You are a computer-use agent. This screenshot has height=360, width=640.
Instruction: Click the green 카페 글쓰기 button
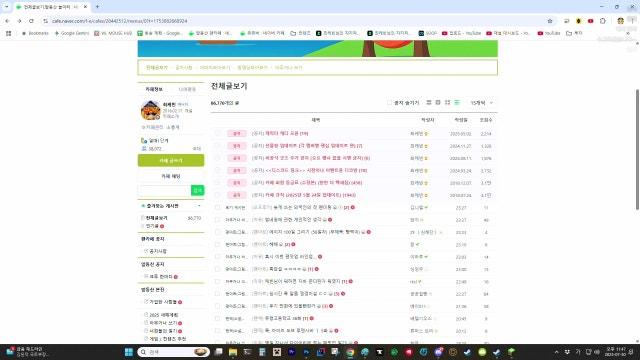point(171,160)
